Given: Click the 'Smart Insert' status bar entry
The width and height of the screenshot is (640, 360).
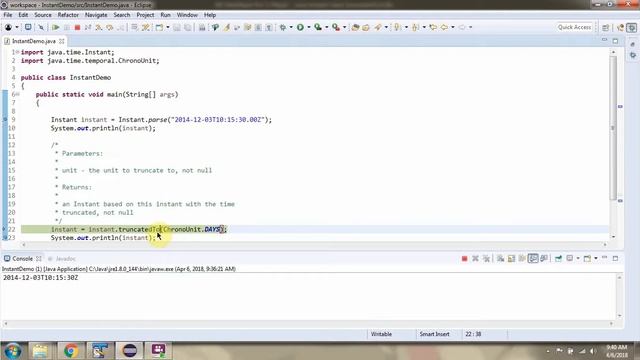Looking at the screenshot, I should click(x=434, y=334).
